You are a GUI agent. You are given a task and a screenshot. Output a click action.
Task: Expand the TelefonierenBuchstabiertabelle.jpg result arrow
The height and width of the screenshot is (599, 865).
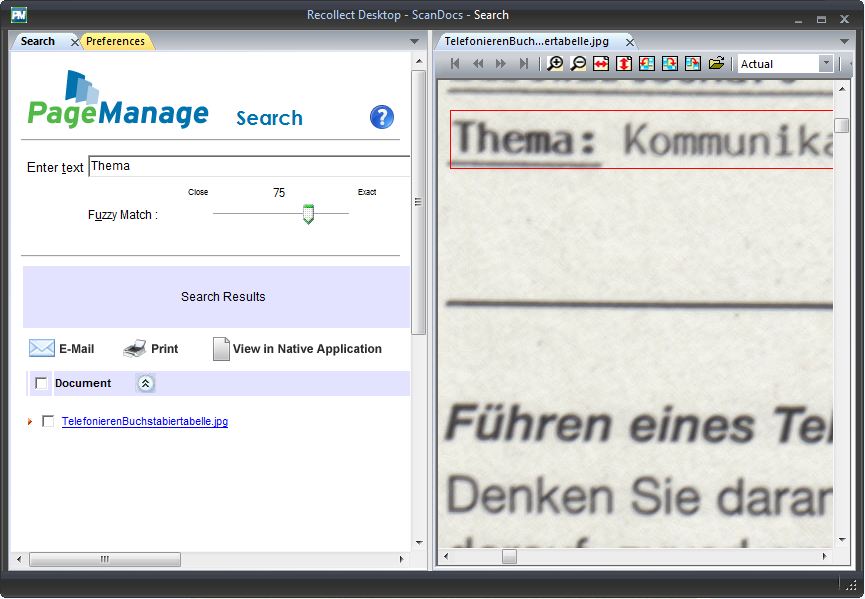point(30,422)
